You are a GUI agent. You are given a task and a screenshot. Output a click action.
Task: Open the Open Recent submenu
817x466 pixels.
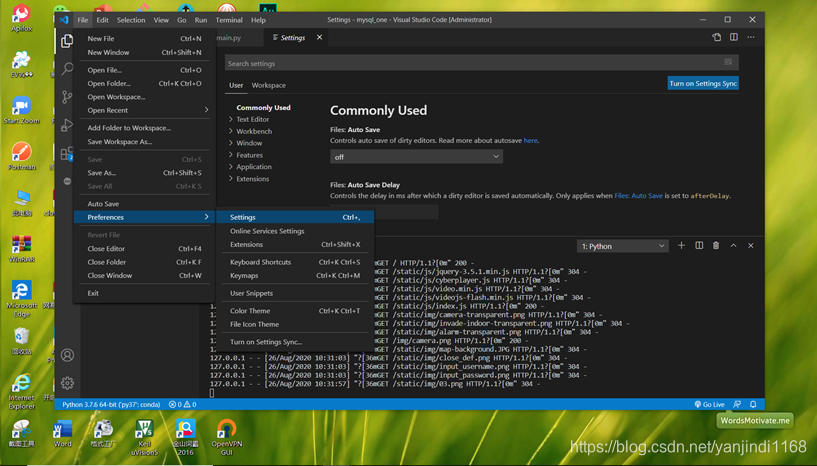[145, 110]
